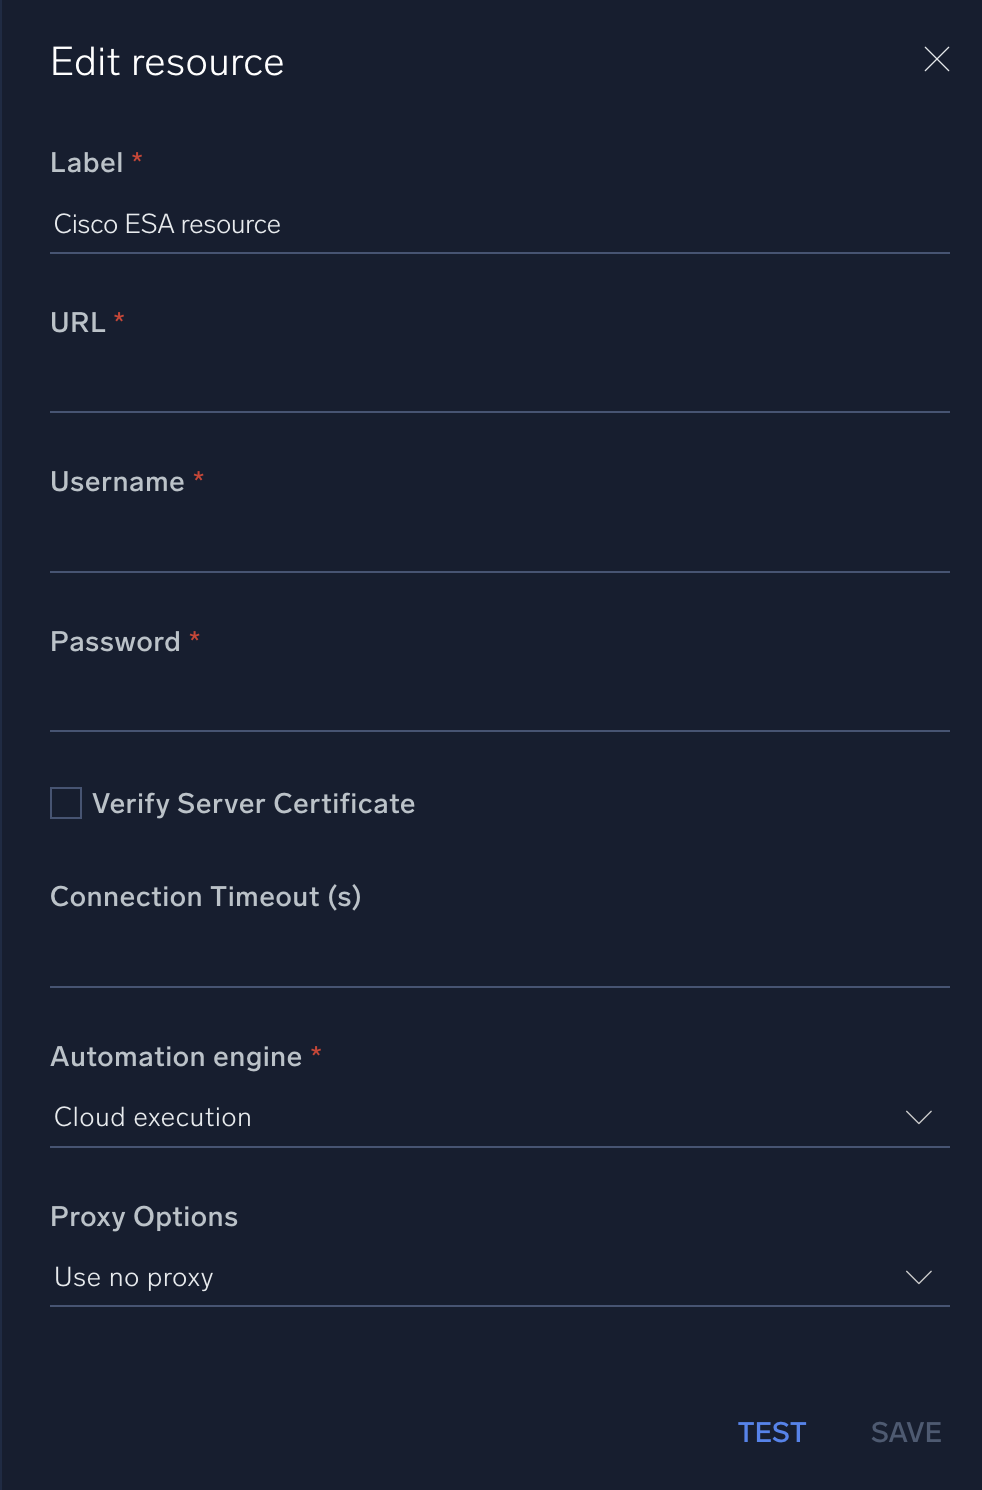
Task: Select the Use no proxy value
Action: click(134, 1277)
